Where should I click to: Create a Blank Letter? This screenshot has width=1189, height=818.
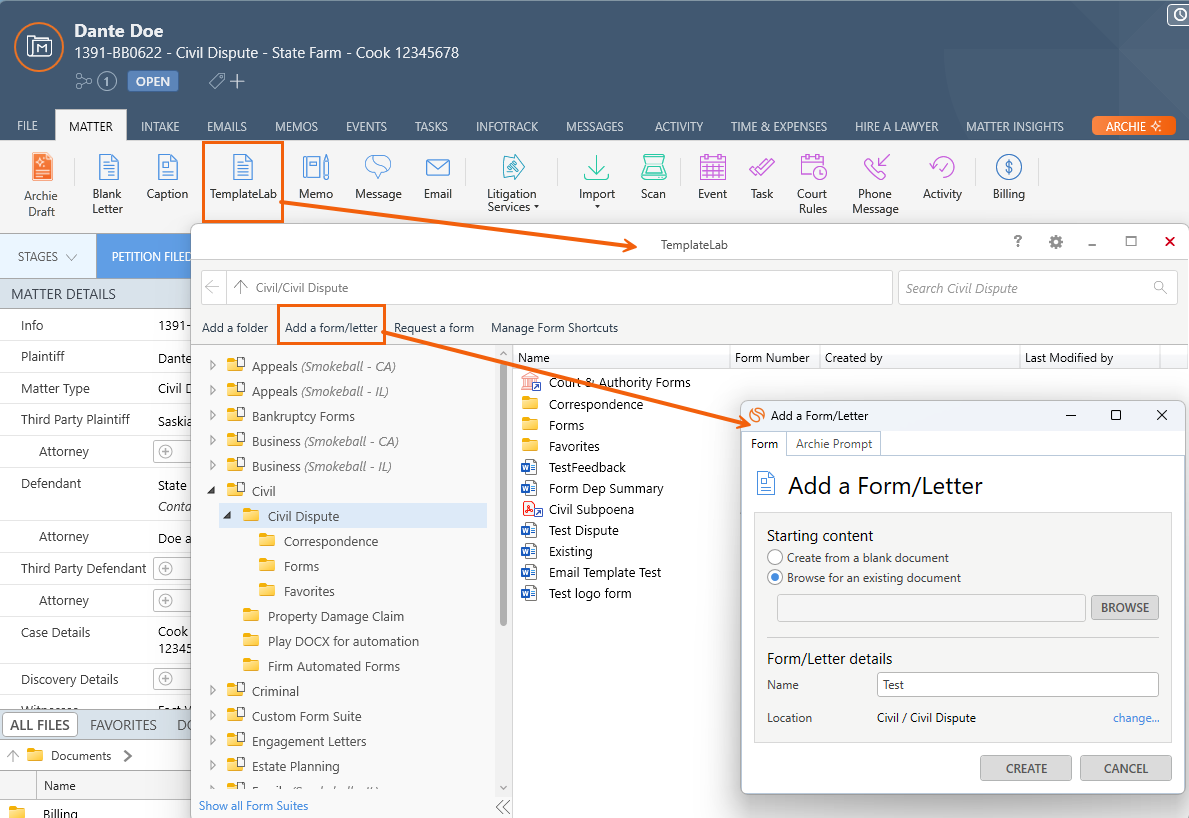click(x=107, y=184)
